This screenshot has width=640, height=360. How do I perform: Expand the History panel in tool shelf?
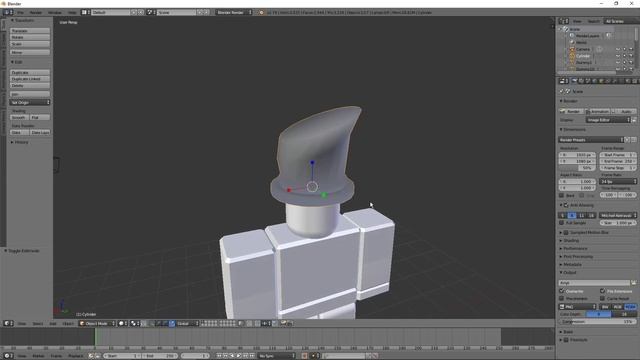(21, 142)
